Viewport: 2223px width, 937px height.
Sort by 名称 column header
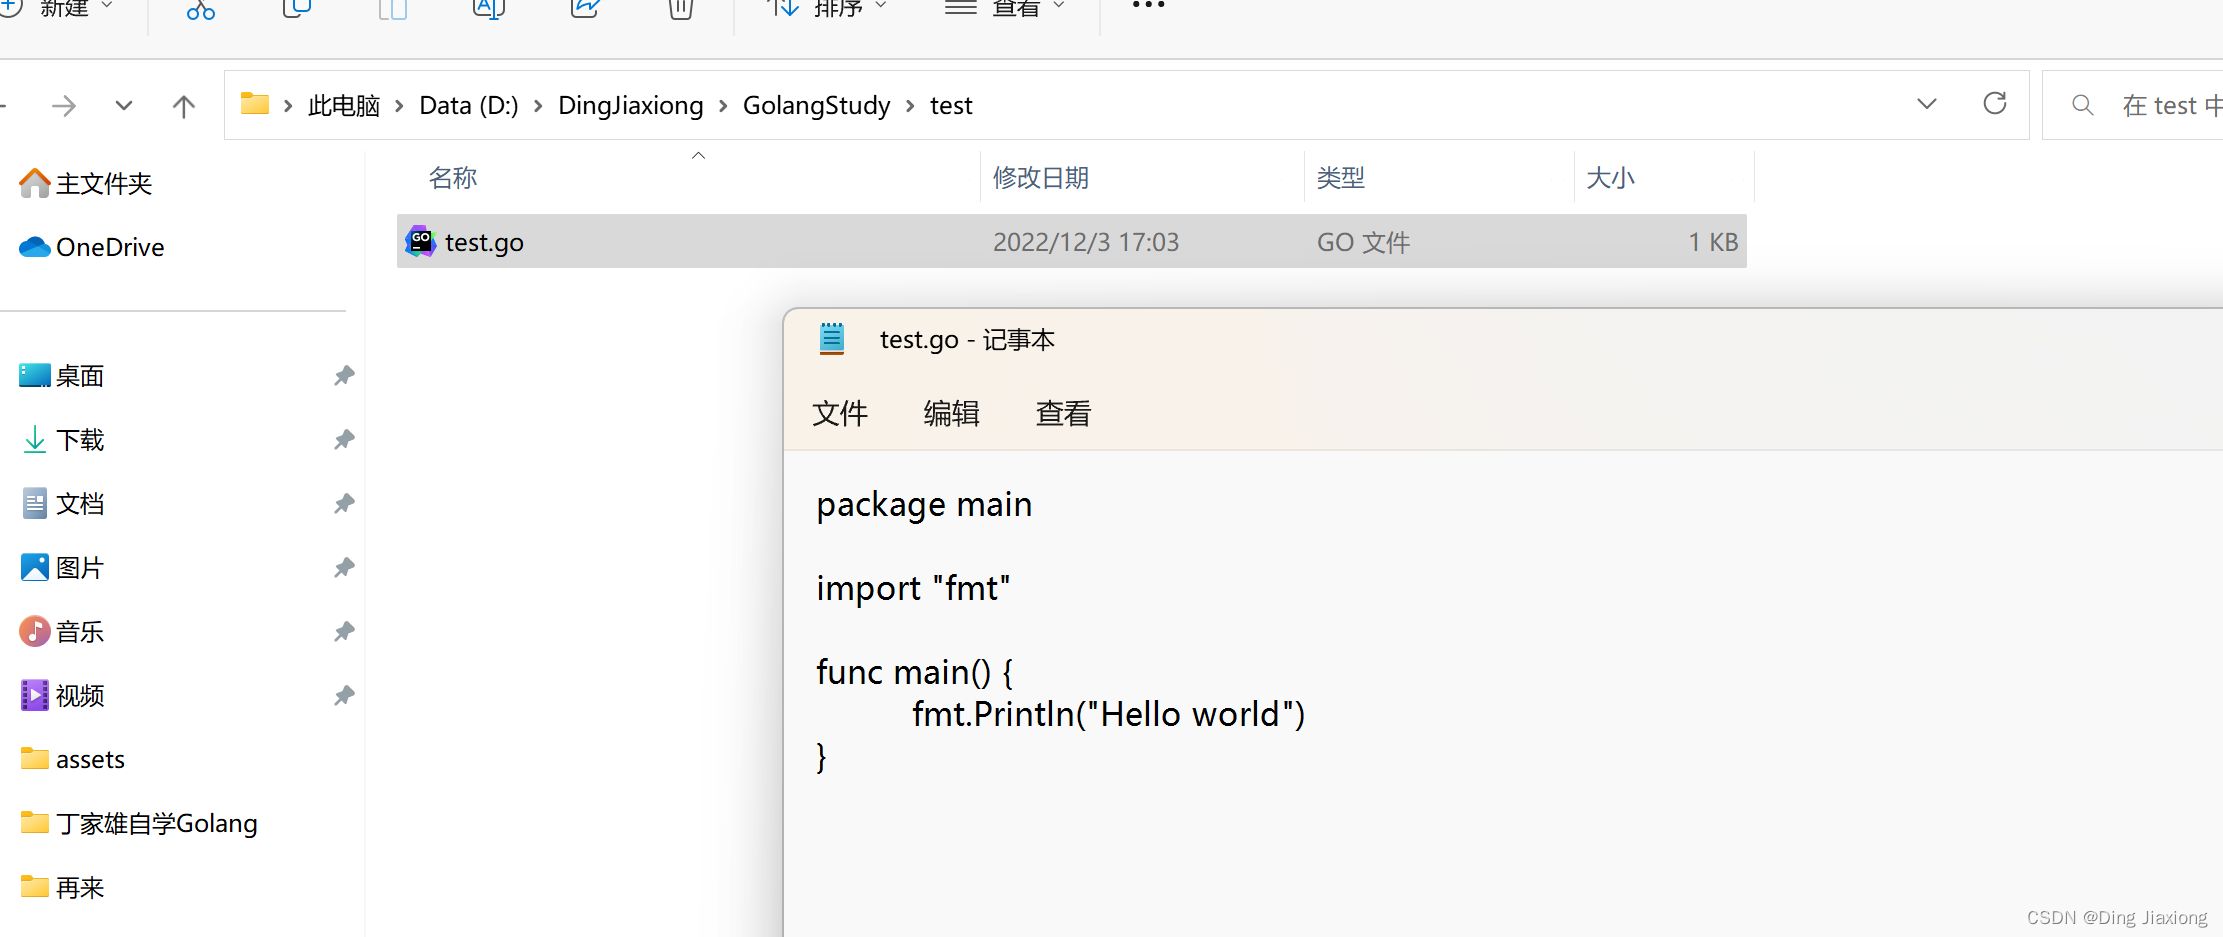click(x=453, y=178)
